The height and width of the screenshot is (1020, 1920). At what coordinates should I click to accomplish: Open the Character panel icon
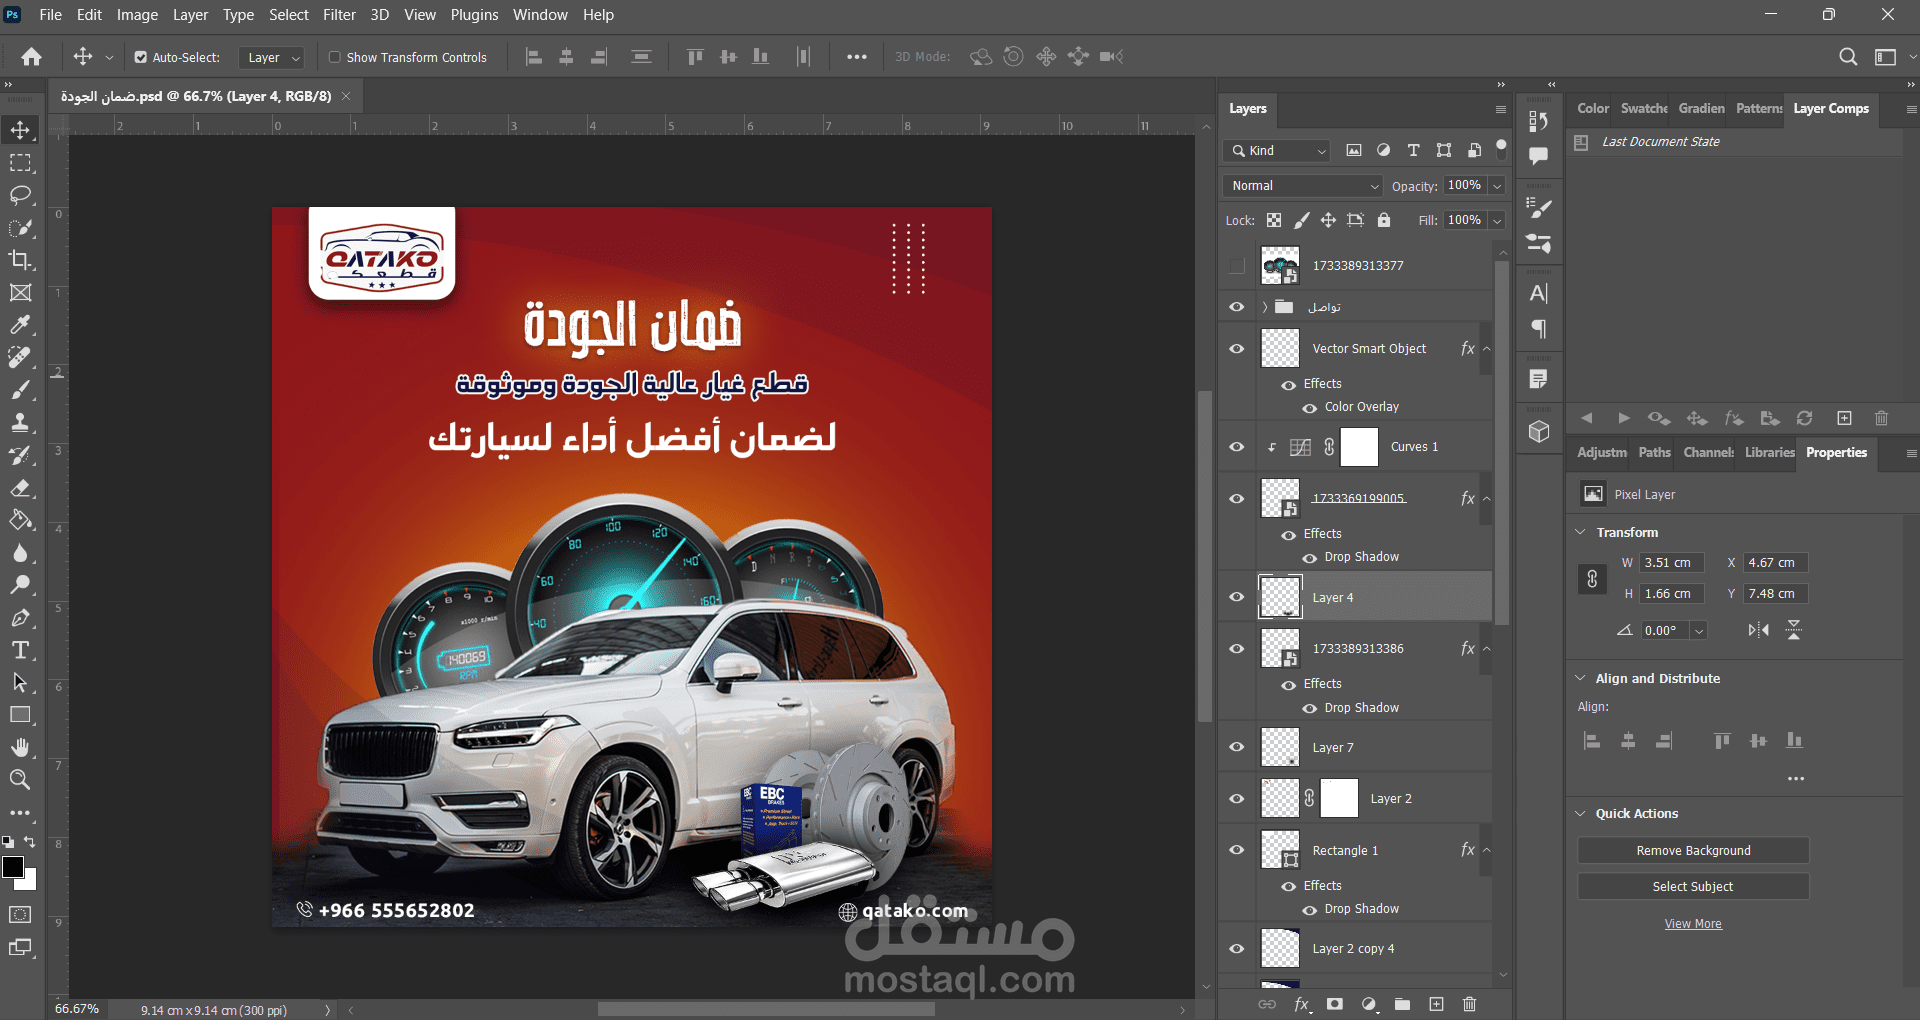tap(1539, 293)
